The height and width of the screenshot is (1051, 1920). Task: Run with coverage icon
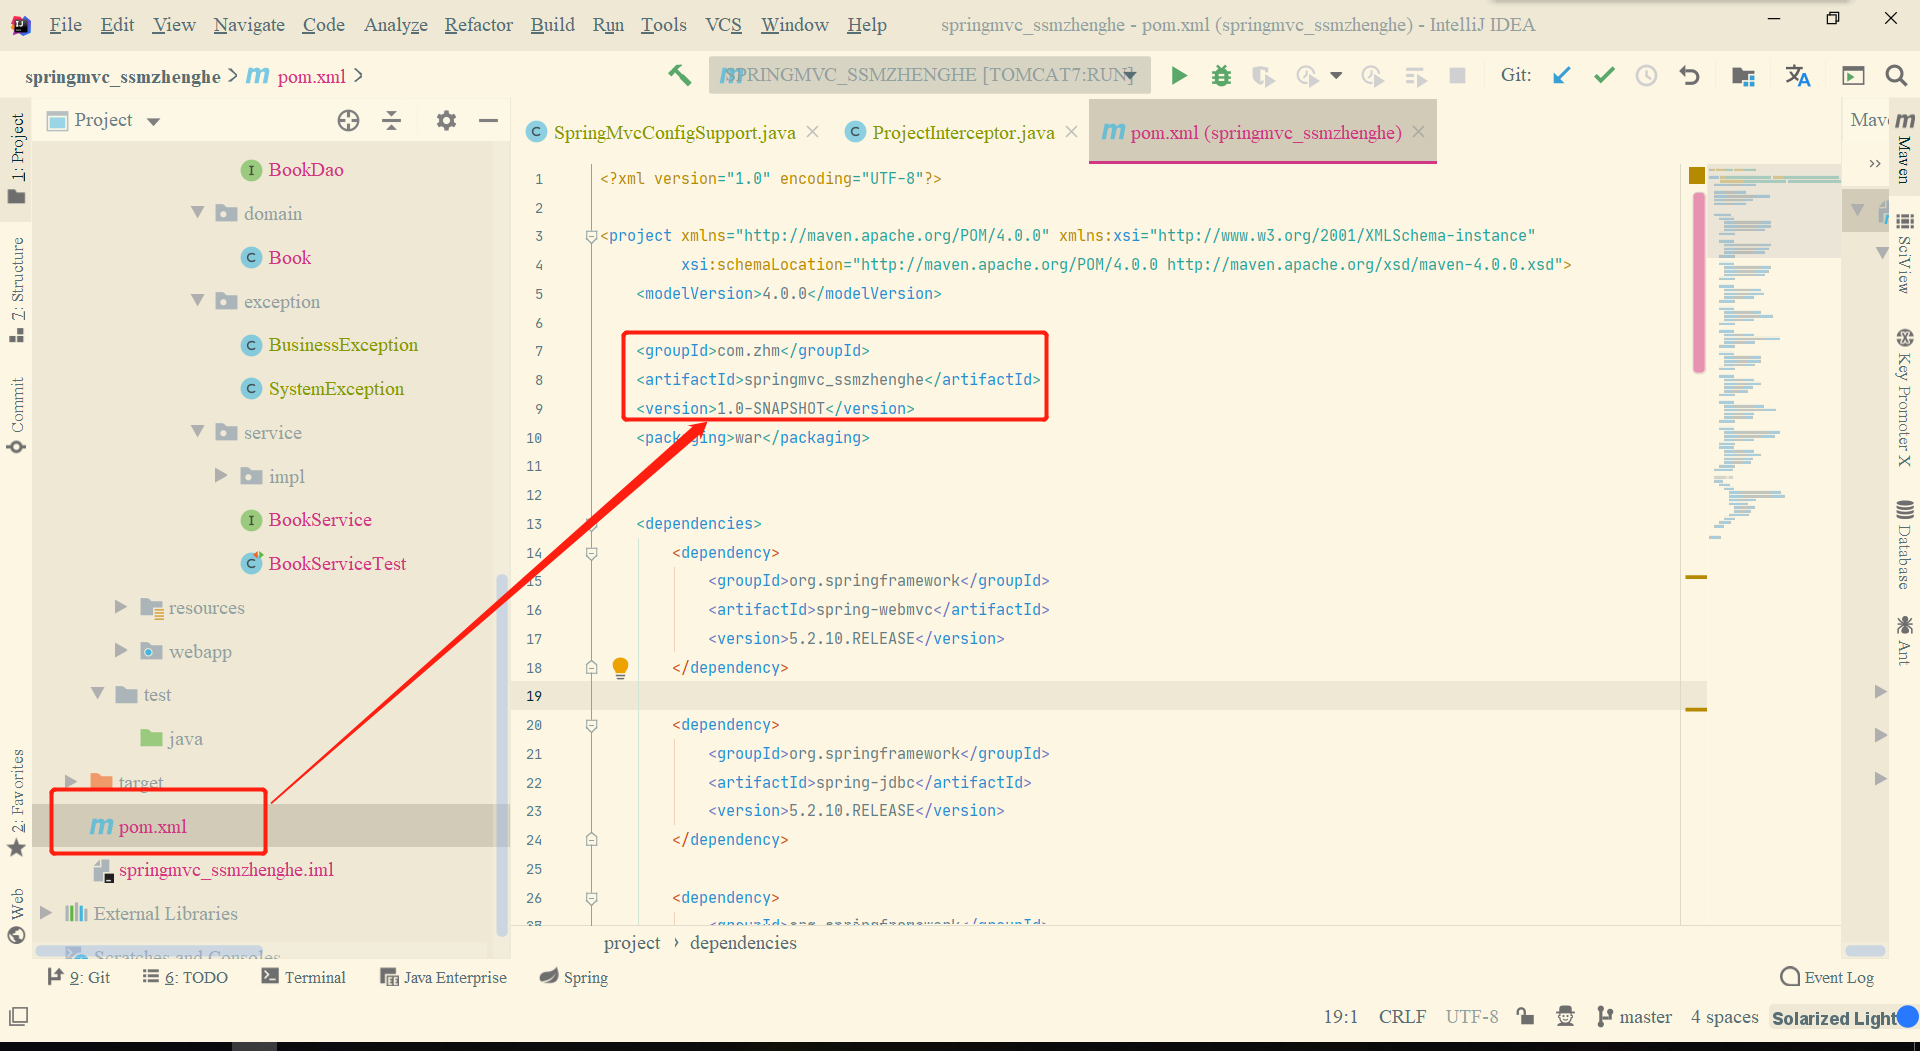1263,76
